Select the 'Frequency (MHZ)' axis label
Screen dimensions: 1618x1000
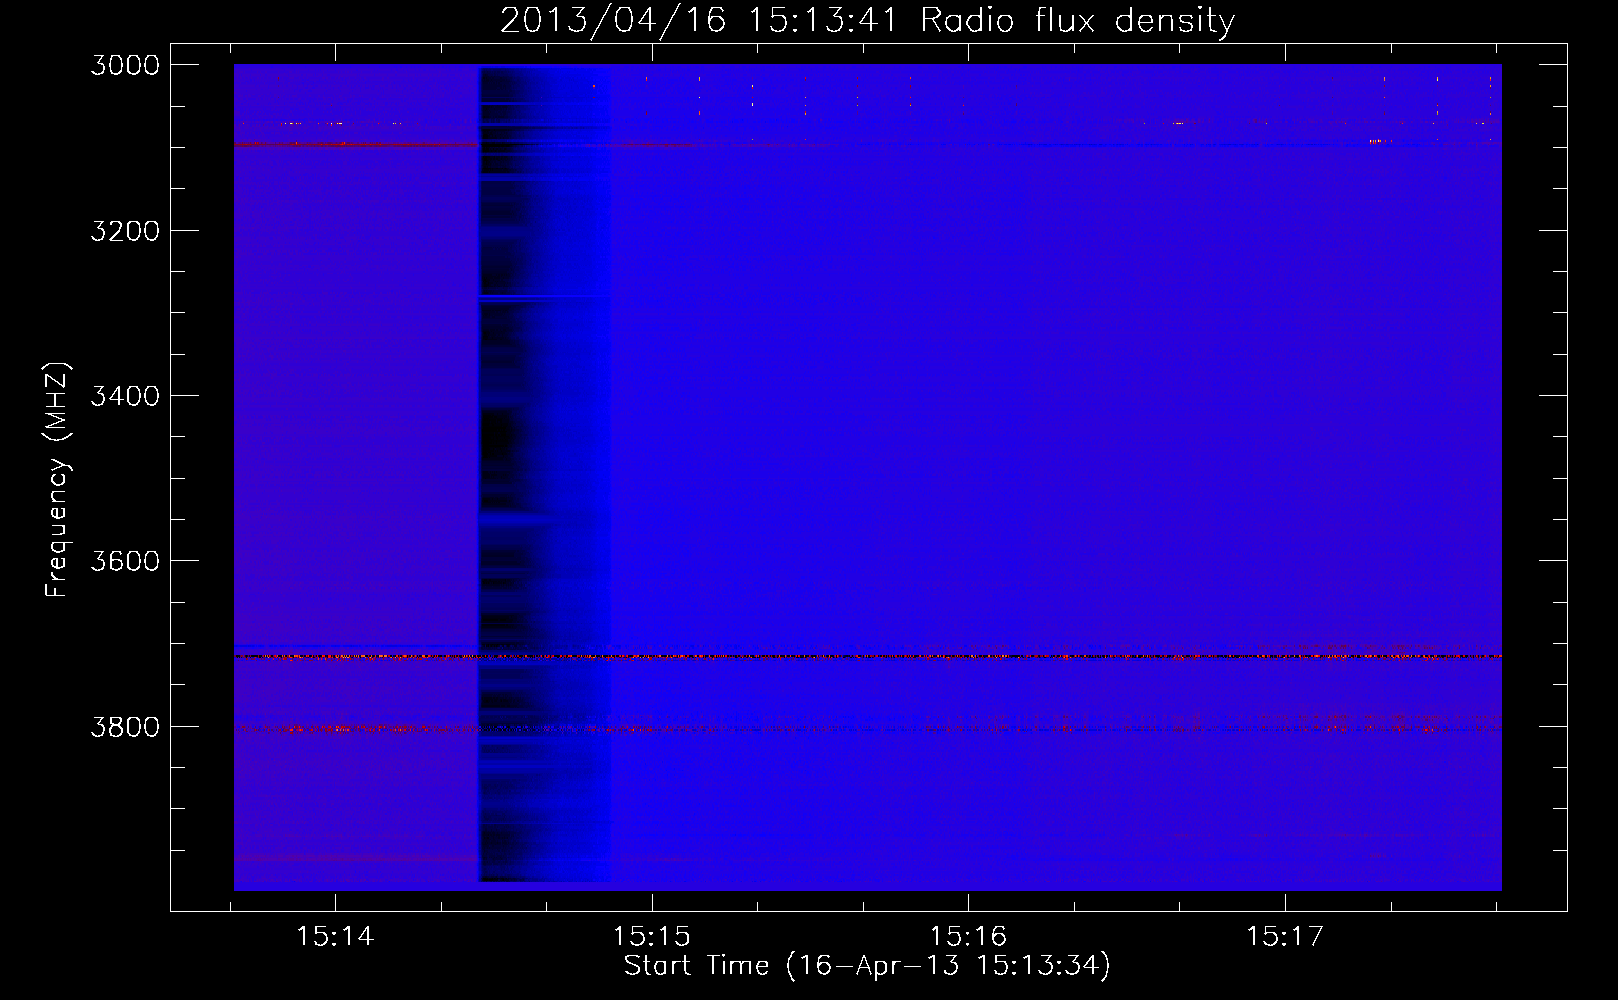pos(58,480)
